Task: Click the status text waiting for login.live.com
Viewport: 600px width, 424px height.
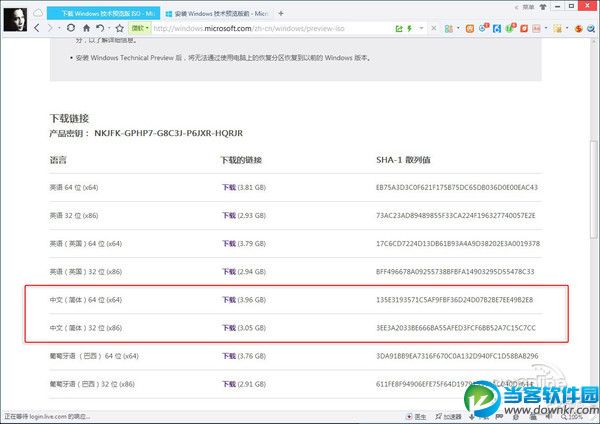Action: click(47, 416)
